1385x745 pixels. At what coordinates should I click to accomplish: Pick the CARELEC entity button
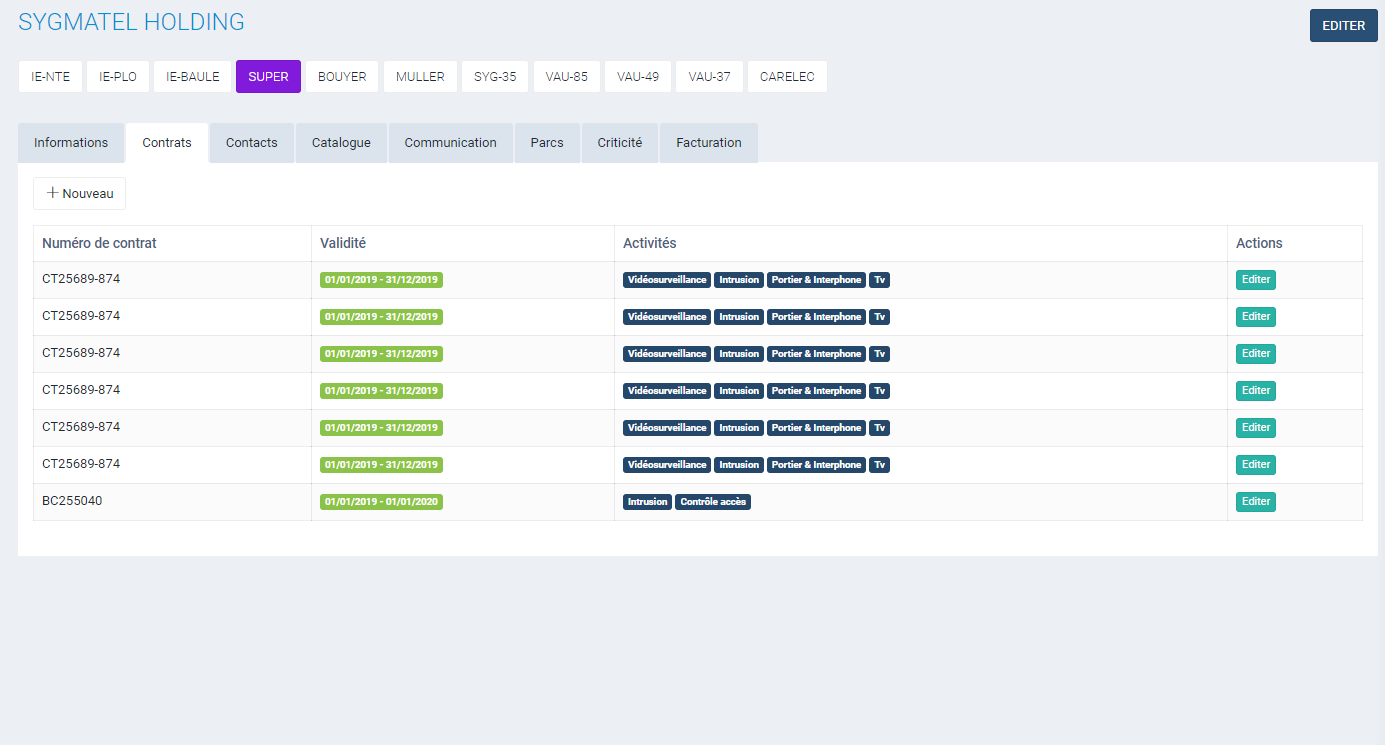point(787,77)
